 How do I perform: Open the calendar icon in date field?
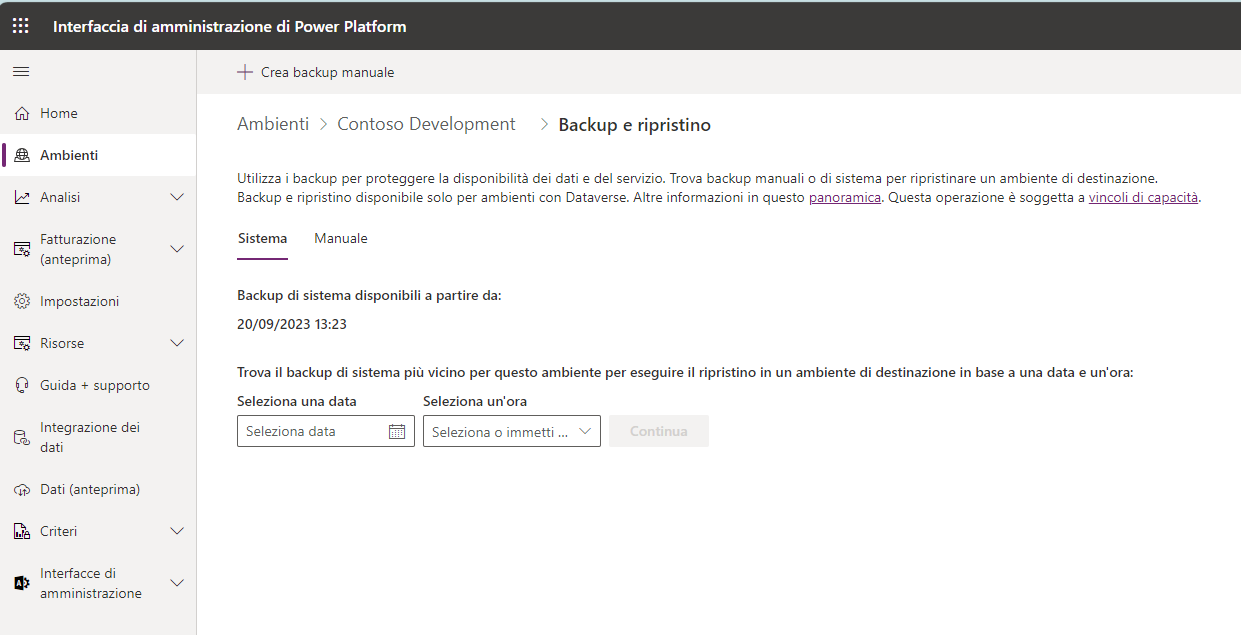397,432
